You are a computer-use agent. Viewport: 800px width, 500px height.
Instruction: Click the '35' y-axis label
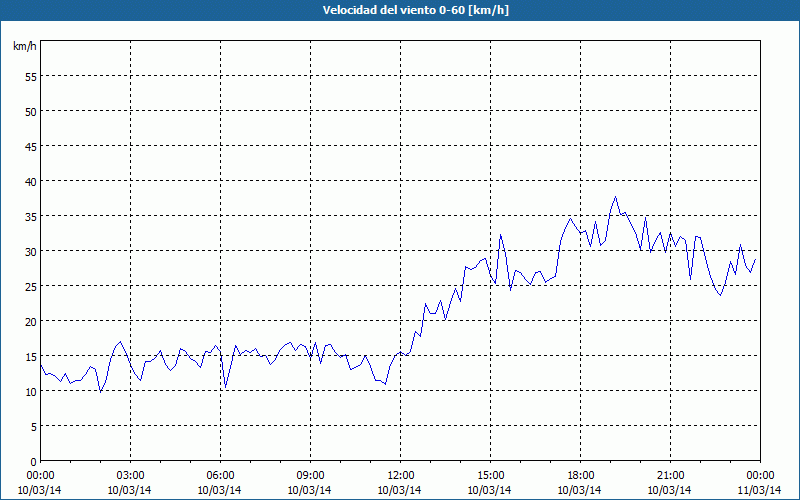(31, 216)
